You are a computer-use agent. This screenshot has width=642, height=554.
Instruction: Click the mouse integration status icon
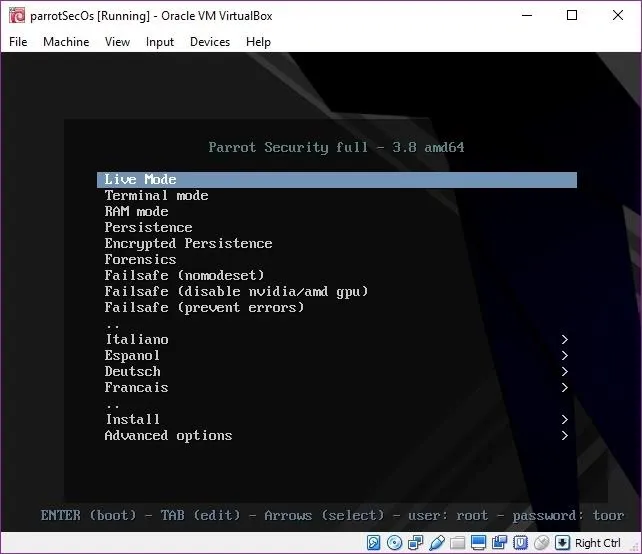(x=541, y=543)
